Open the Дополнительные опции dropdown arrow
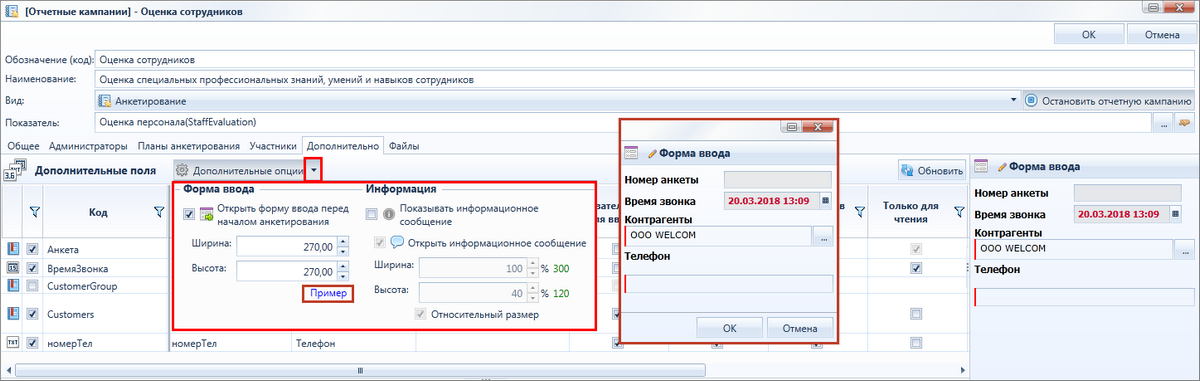Screen dimensions: 1200x381 [x=314, y=171]
